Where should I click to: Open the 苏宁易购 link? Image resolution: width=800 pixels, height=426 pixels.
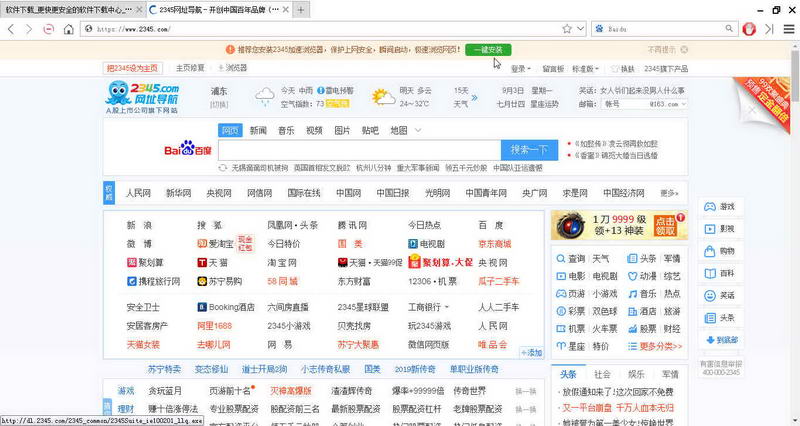219,281
